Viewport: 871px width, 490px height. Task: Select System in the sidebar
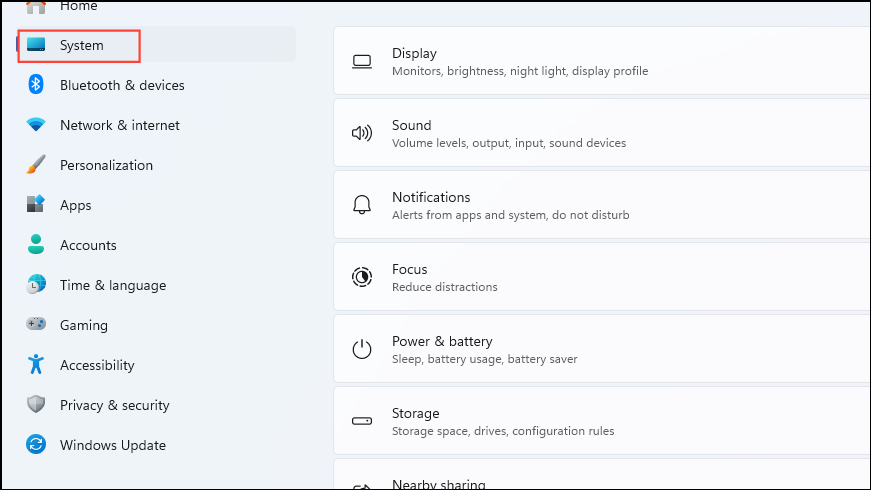82,45
